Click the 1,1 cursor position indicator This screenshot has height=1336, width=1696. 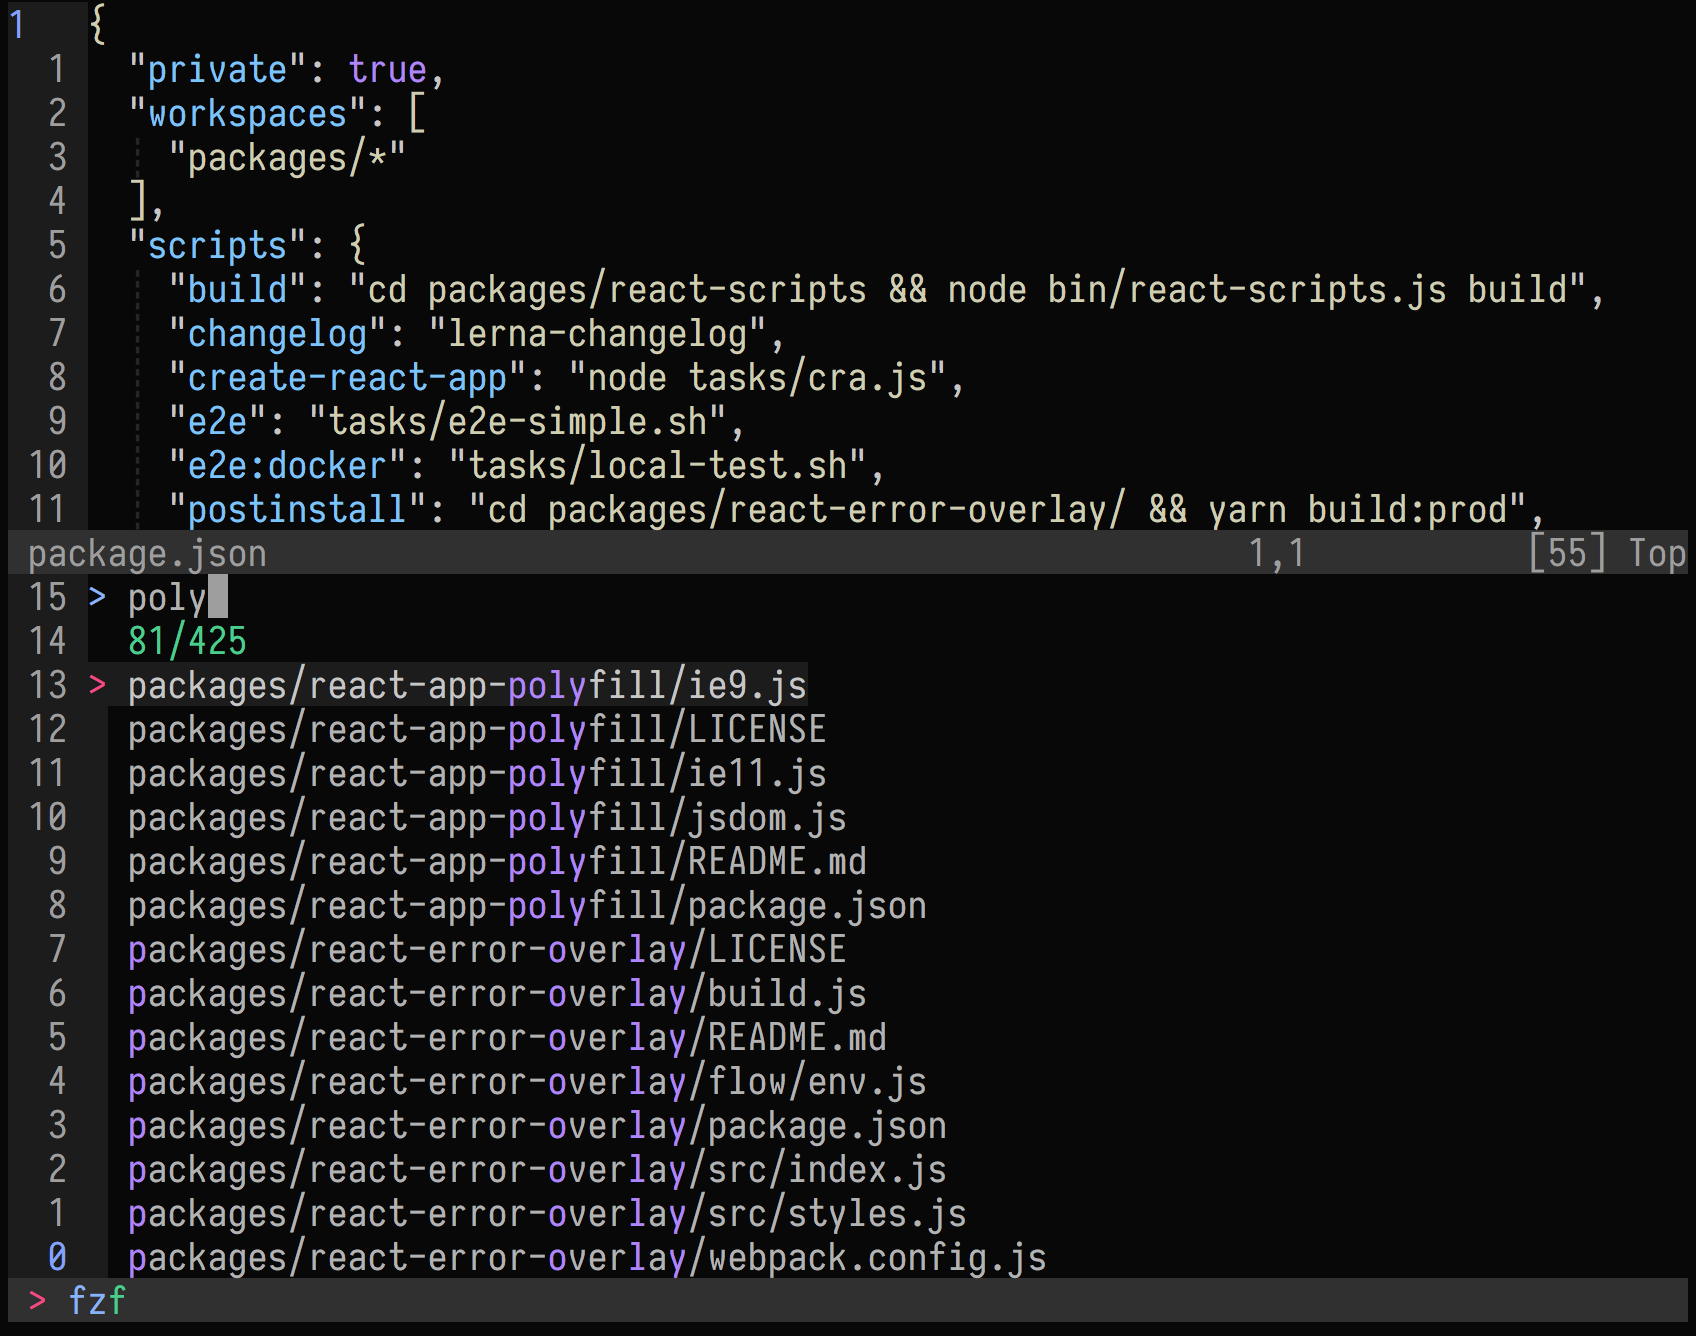coord(1277,554)
